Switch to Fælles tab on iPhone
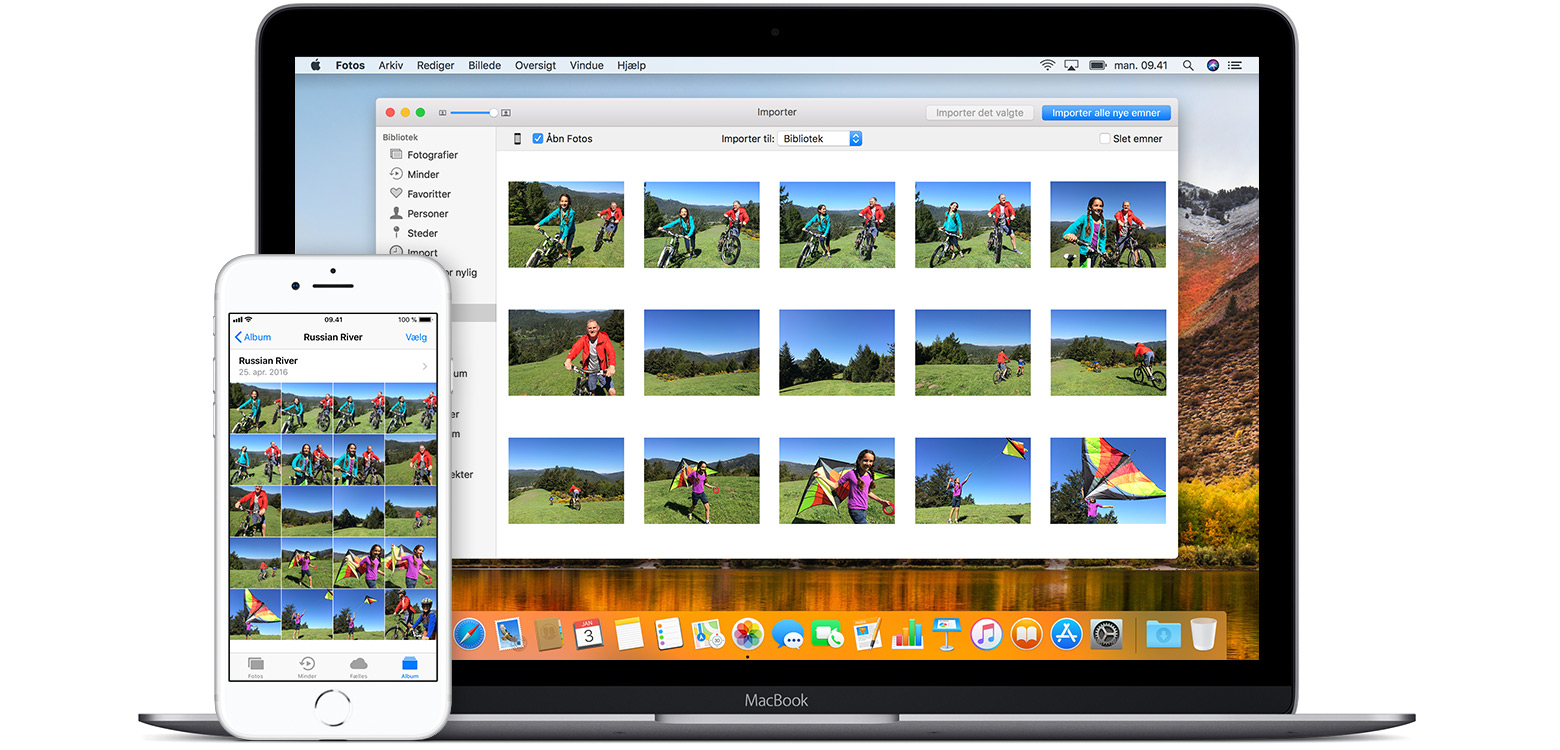The image size is (1560, 750). pos(358,667)
